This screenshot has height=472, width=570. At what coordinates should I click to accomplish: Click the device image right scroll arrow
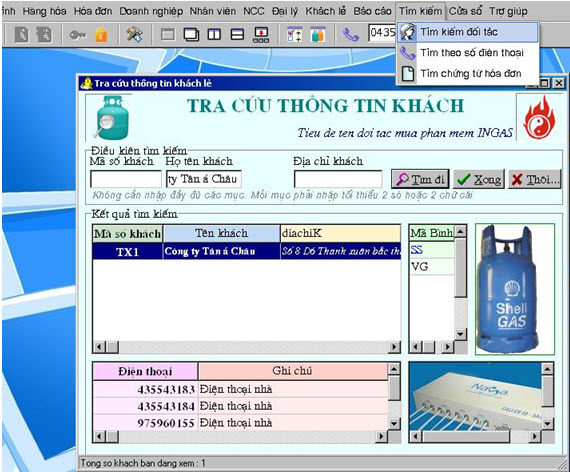535,436
